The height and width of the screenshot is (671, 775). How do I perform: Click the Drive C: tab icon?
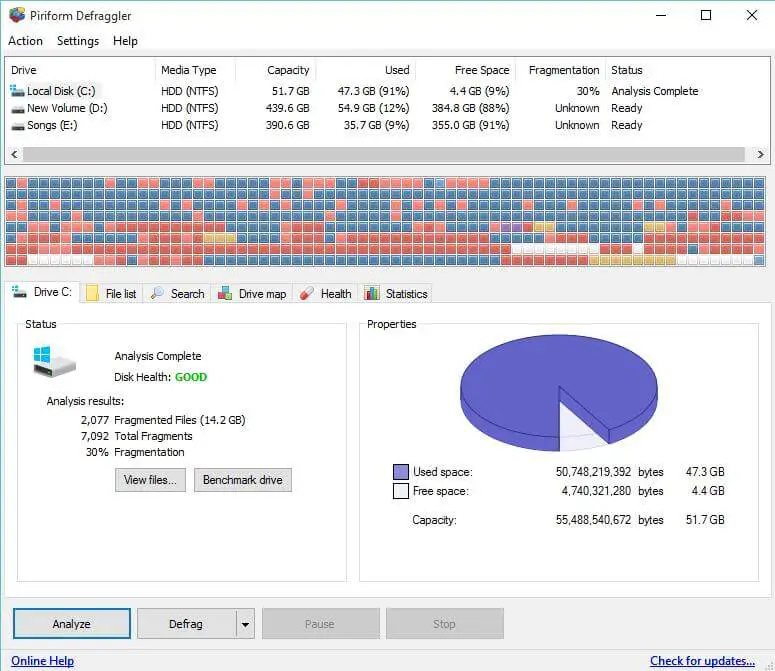point(19,292)
